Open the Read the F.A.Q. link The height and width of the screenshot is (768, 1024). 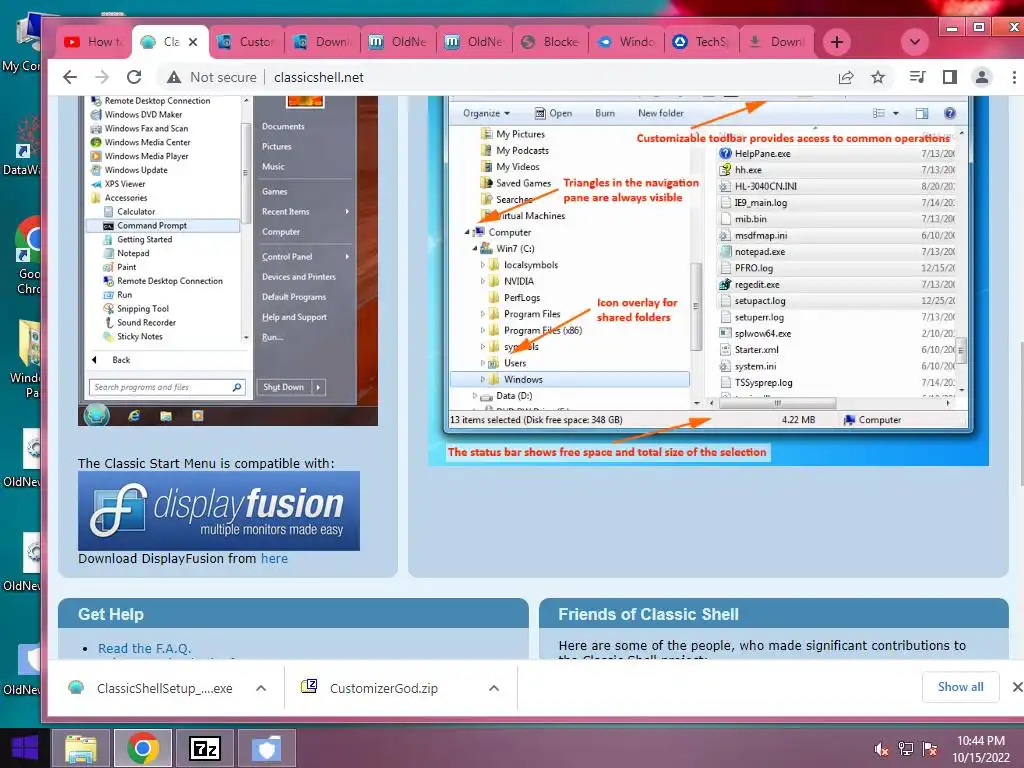pyautogui.click(x=144, y=648)
